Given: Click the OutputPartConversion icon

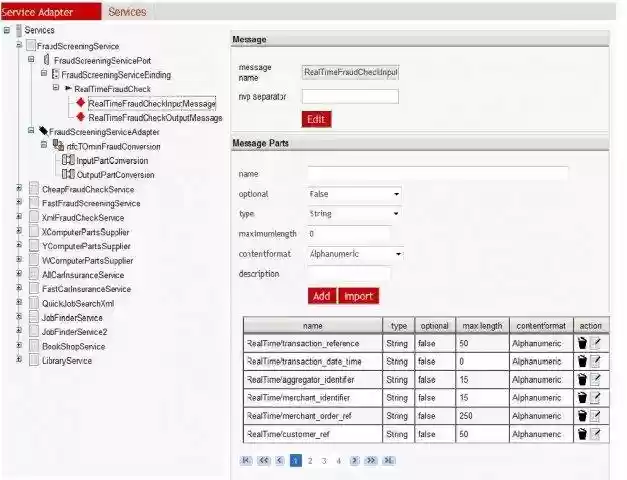Looking at the screenshot, I should pyautogui.click(x=68, y=174).
